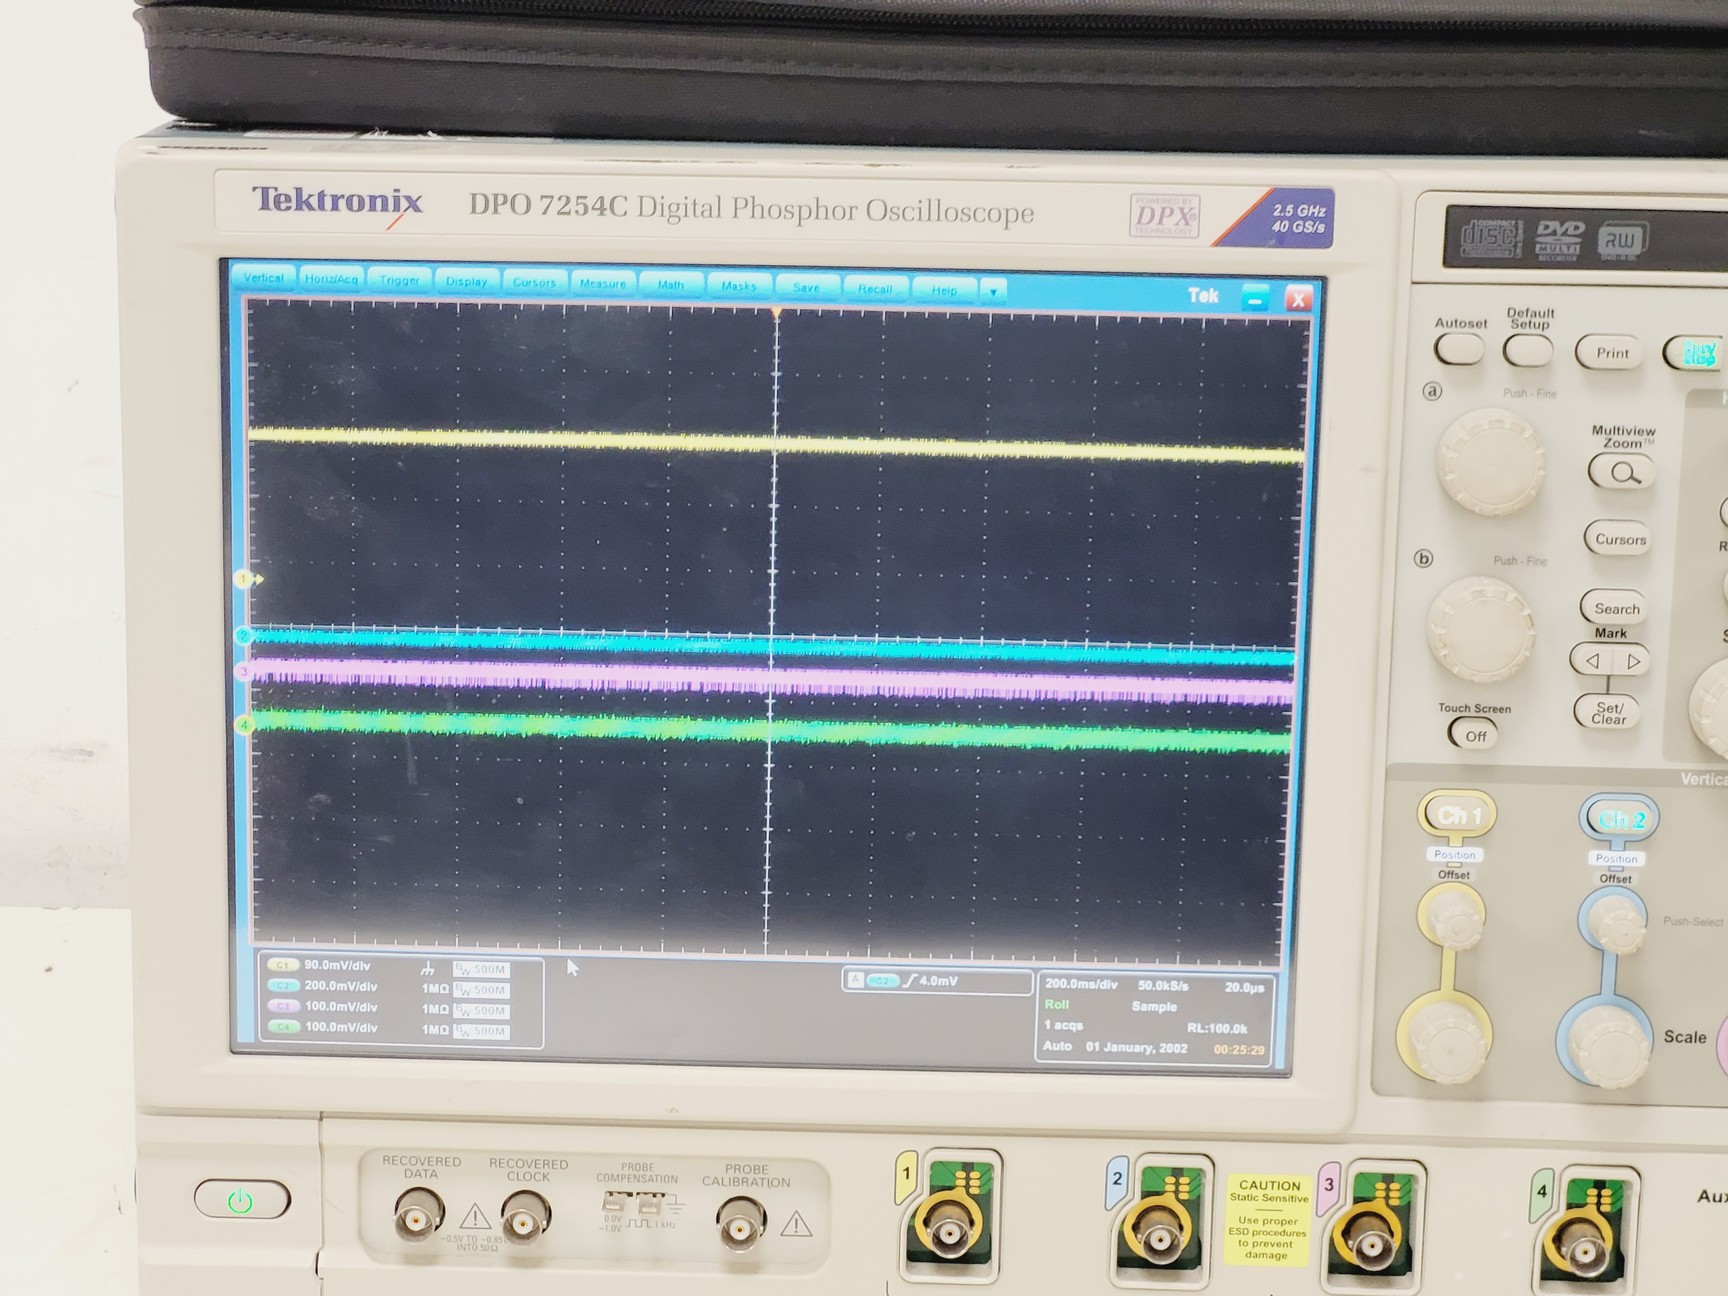The image size is (1728, 1296).
Task: Close the Tek scope application with X
Action: click(1298, 298)
